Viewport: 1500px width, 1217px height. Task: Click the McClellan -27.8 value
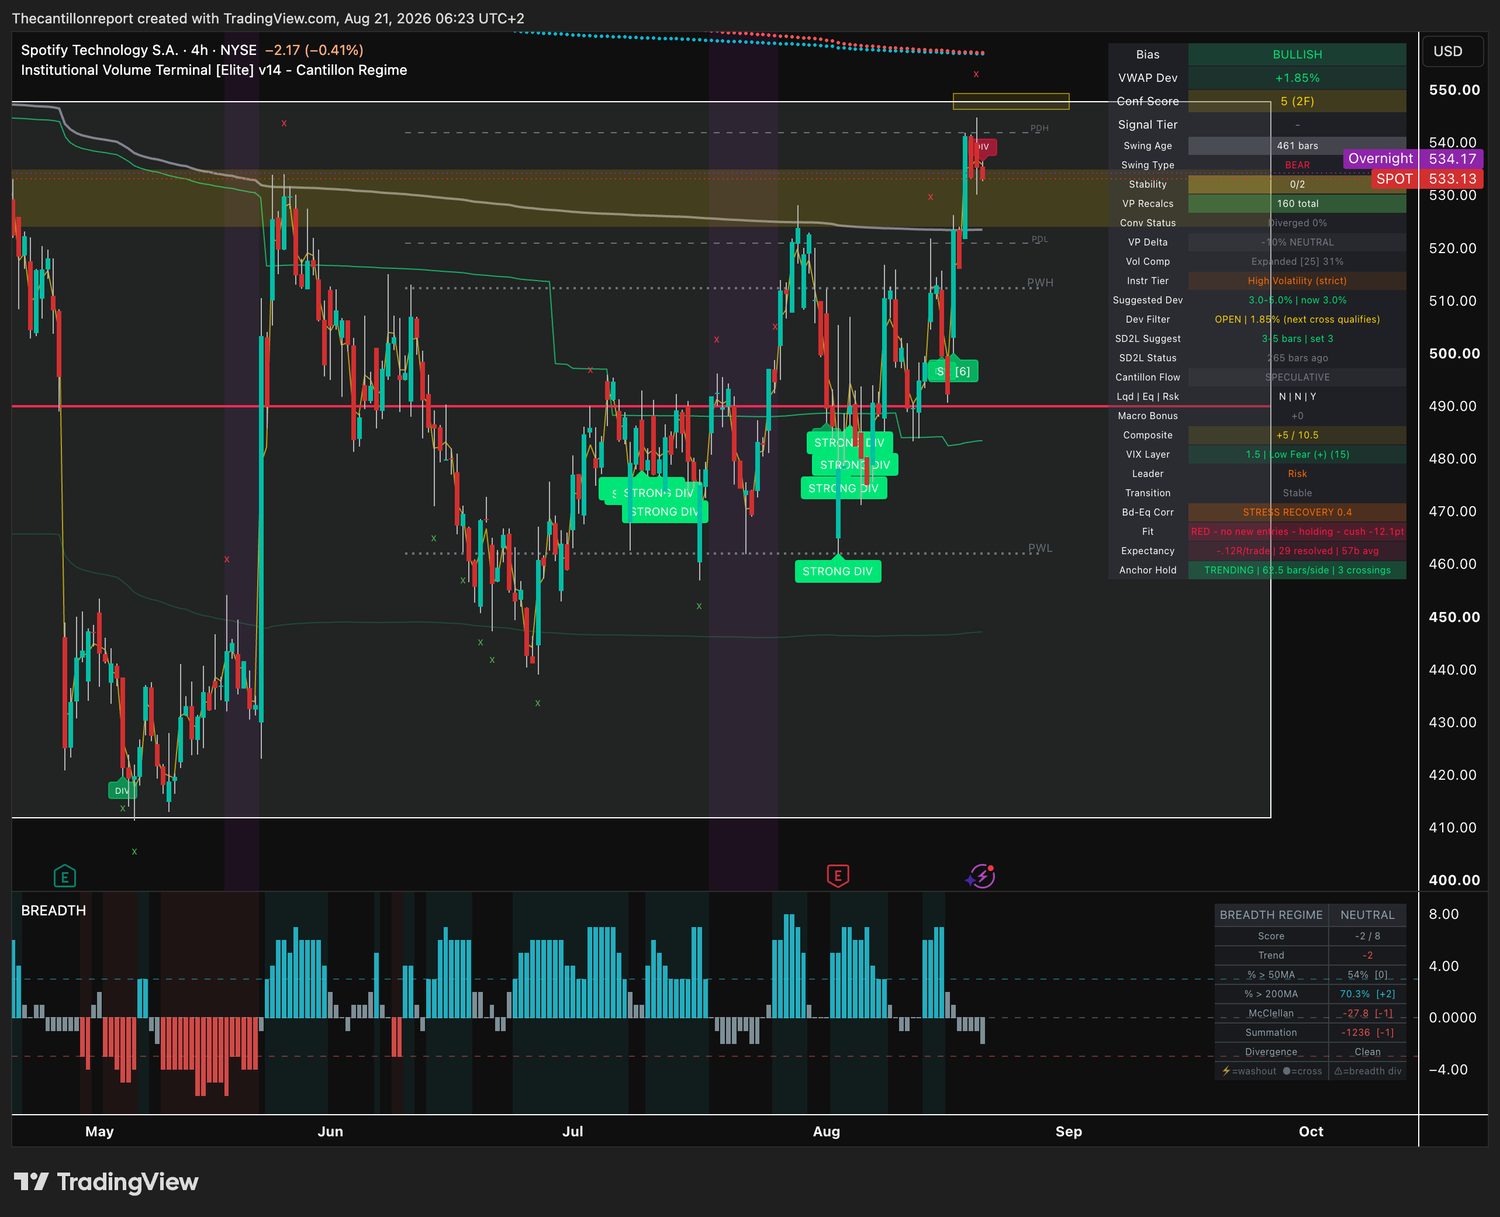[x=1367, y=1014]
